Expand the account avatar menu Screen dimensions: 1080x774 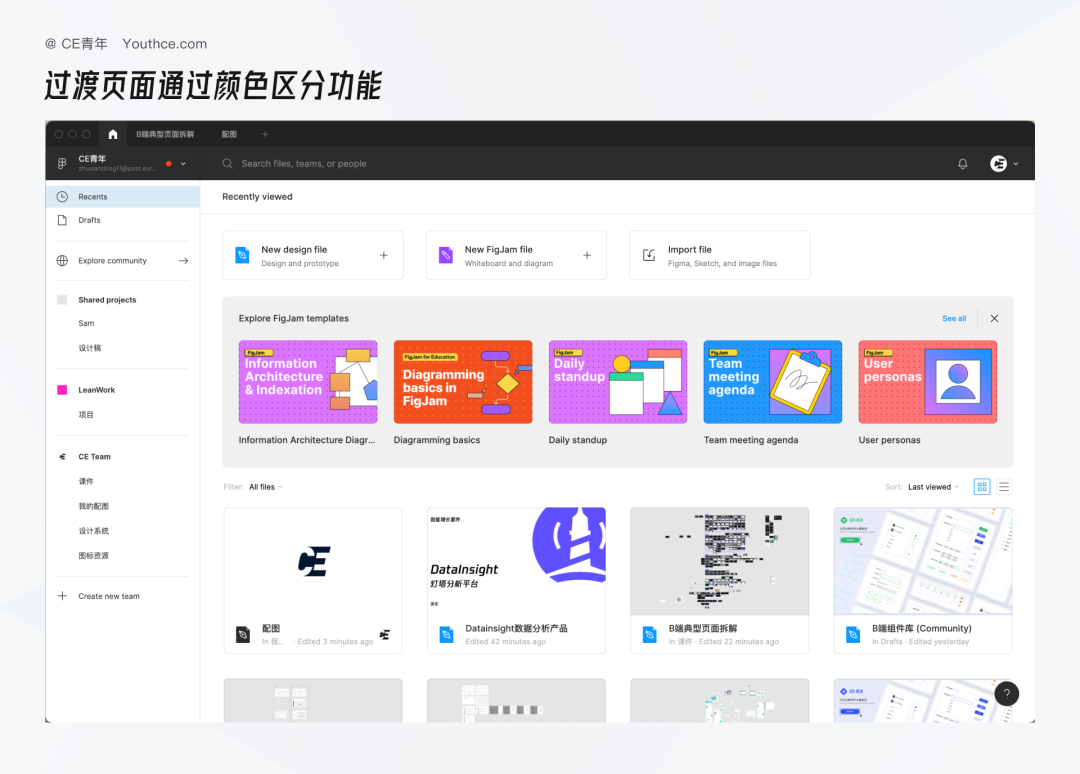[x=1004, y=164]
